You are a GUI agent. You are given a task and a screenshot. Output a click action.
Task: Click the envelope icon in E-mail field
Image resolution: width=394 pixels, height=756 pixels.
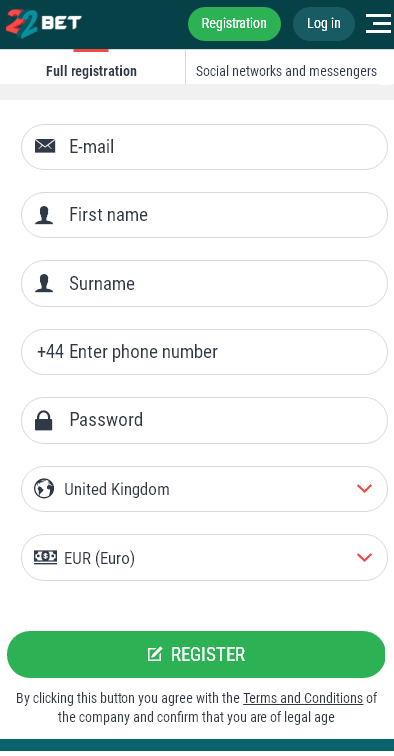[x=45, y=146]
